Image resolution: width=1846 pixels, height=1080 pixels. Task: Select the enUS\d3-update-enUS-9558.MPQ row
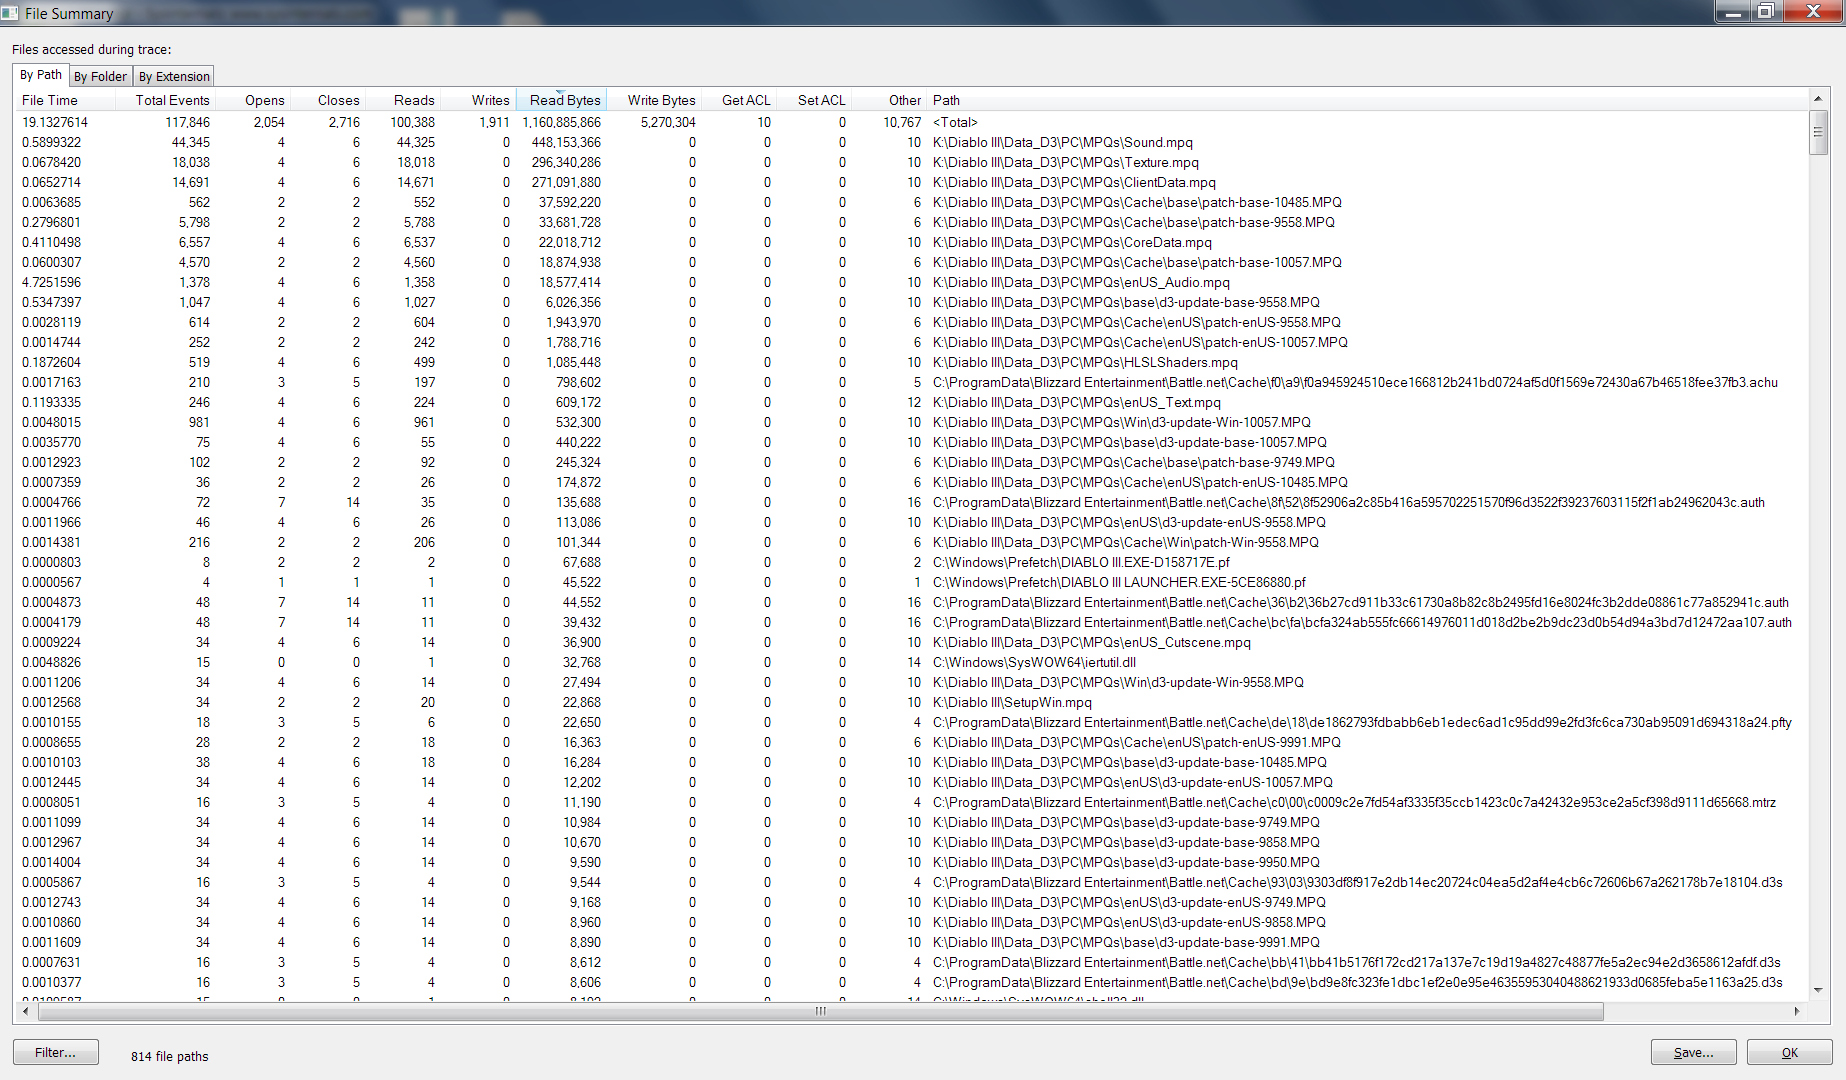912,522
